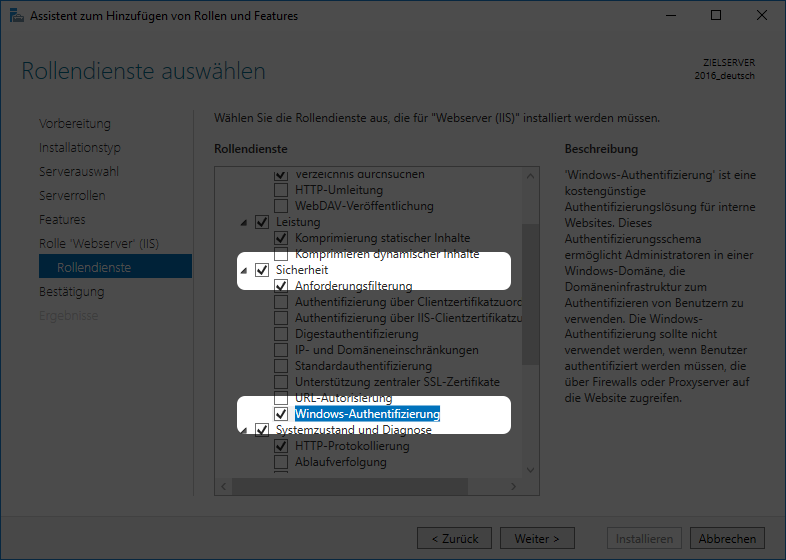Collapse Systemzustand und Diagnose node

click(243, 430)
